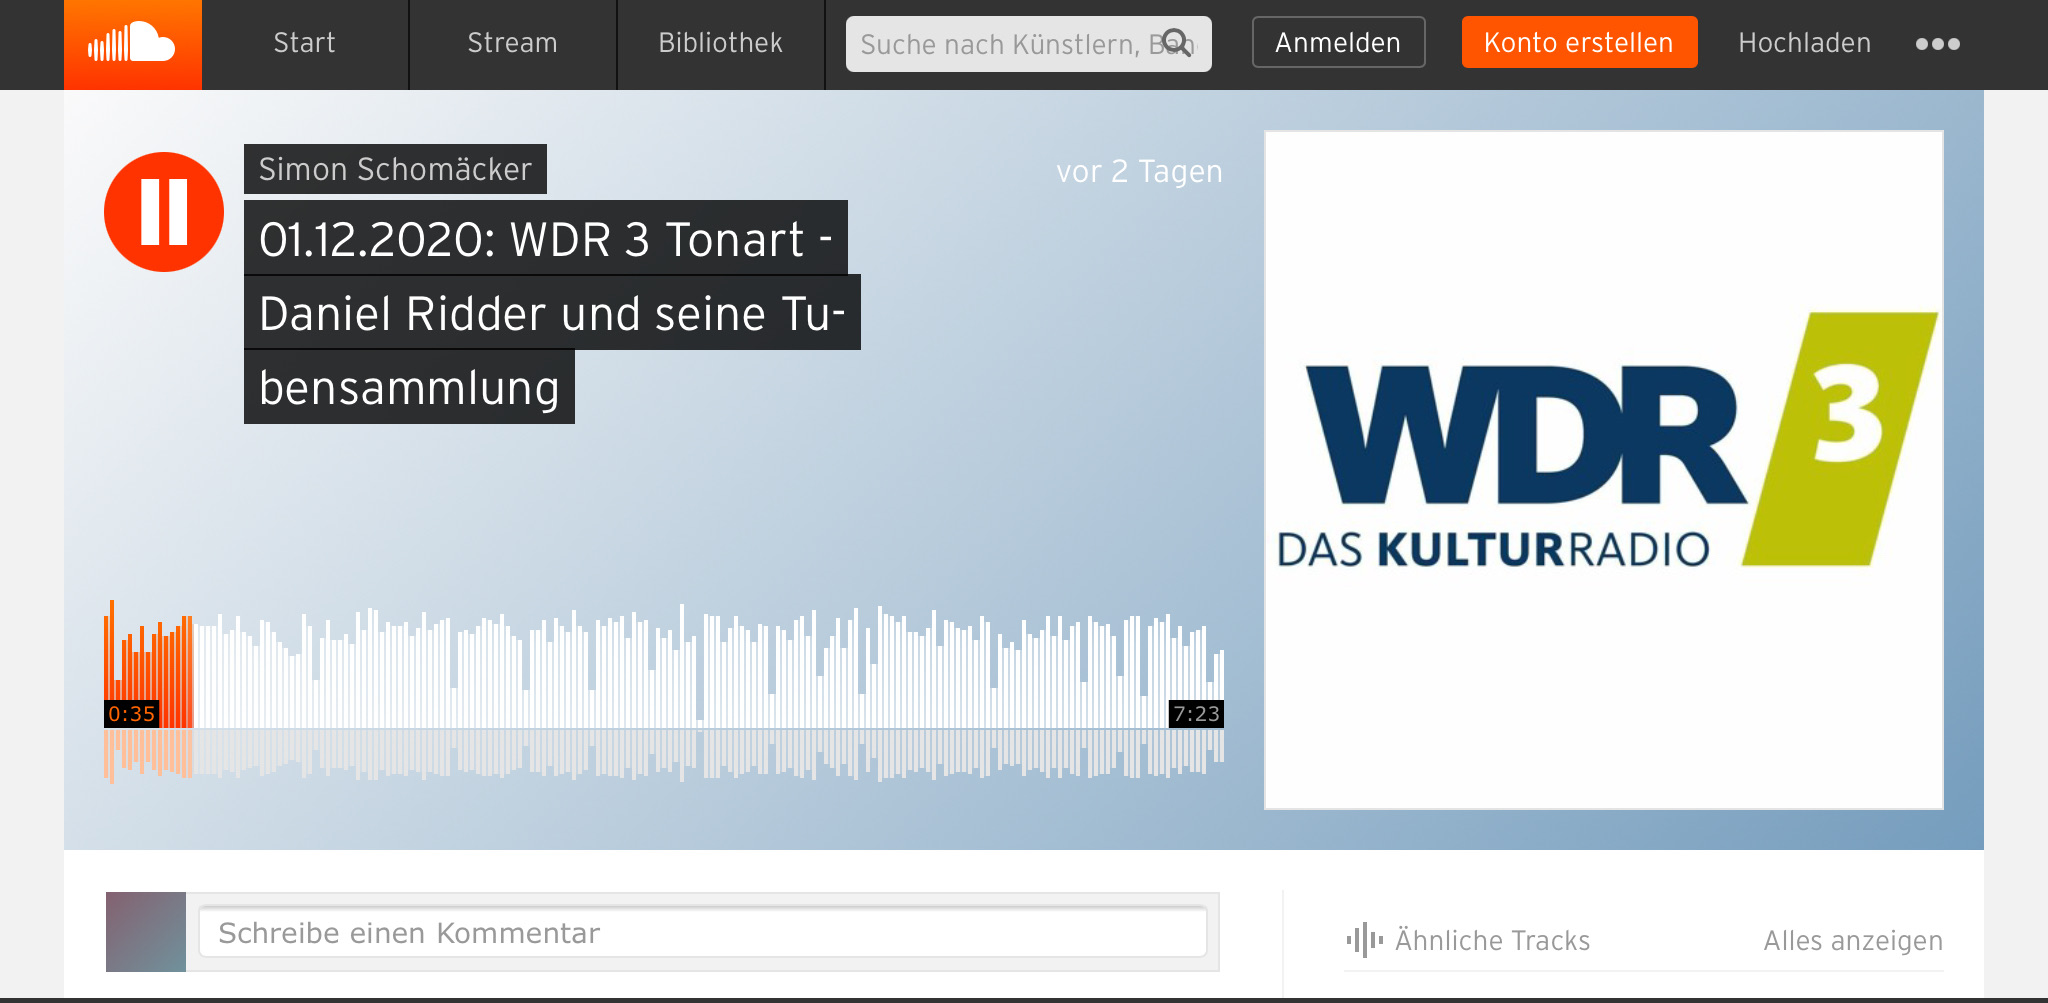Open Simon Schomäcker's profile
This screenshot has width=2048, height=1003.
point(395,169)
